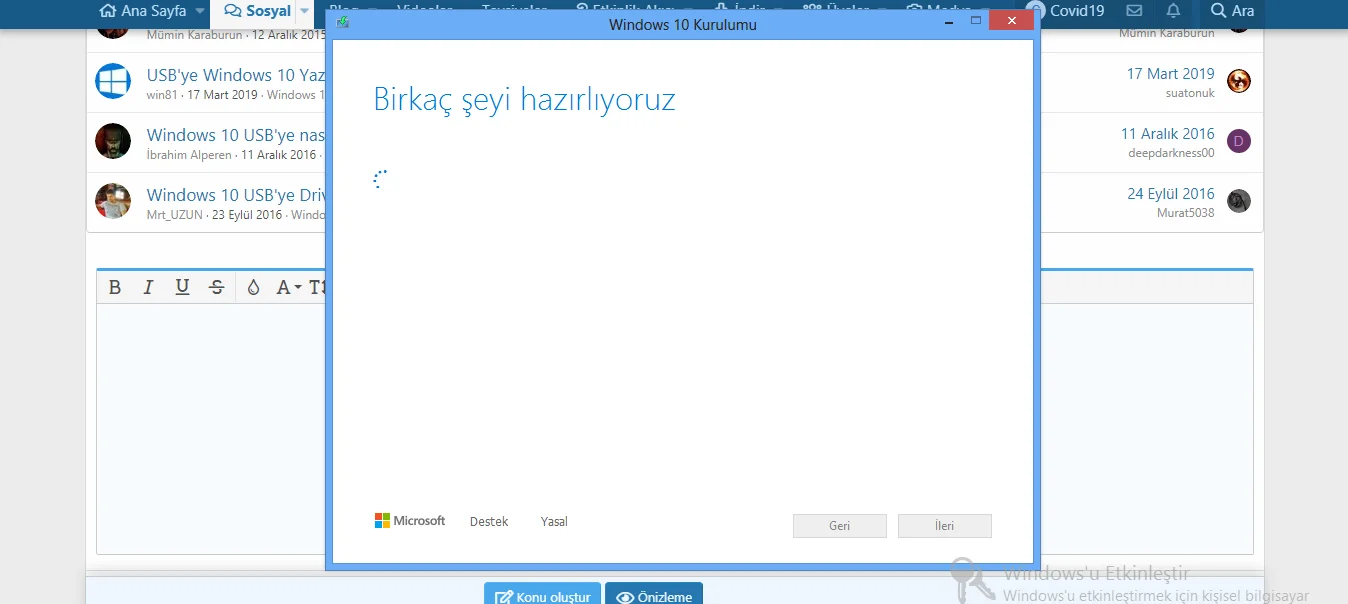This screenshot has width=1348, height=604.
Task: Open the 17 Mart 2019 last-post date
Action: pyautogui.click(x=1170, y=74)
